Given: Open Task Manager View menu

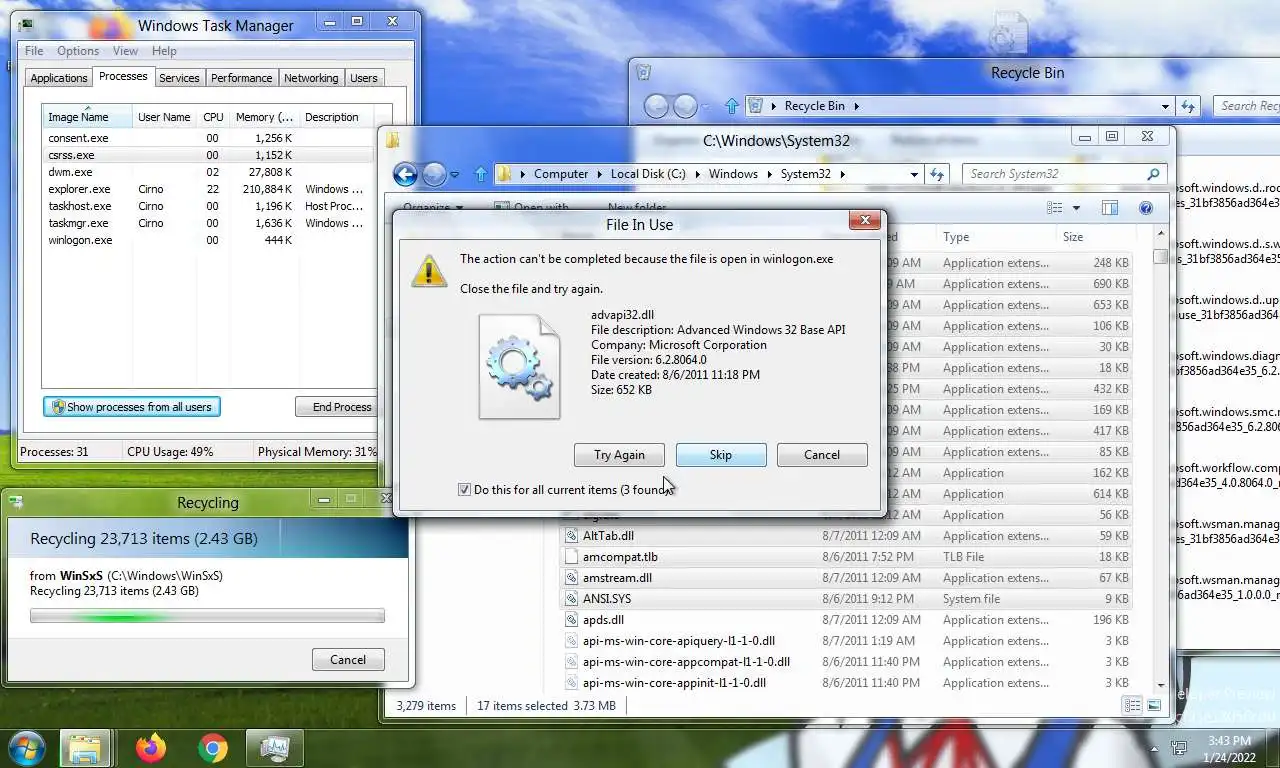Looking at the screenshot, I should pyautogui.click(x=126, y=51).
